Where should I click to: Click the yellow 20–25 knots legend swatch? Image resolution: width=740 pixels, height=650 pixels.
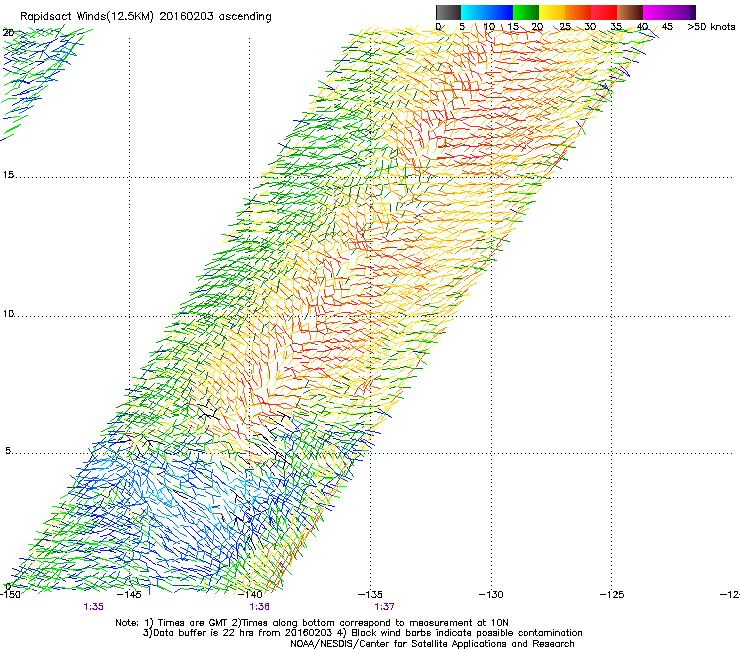coord(552,12)
